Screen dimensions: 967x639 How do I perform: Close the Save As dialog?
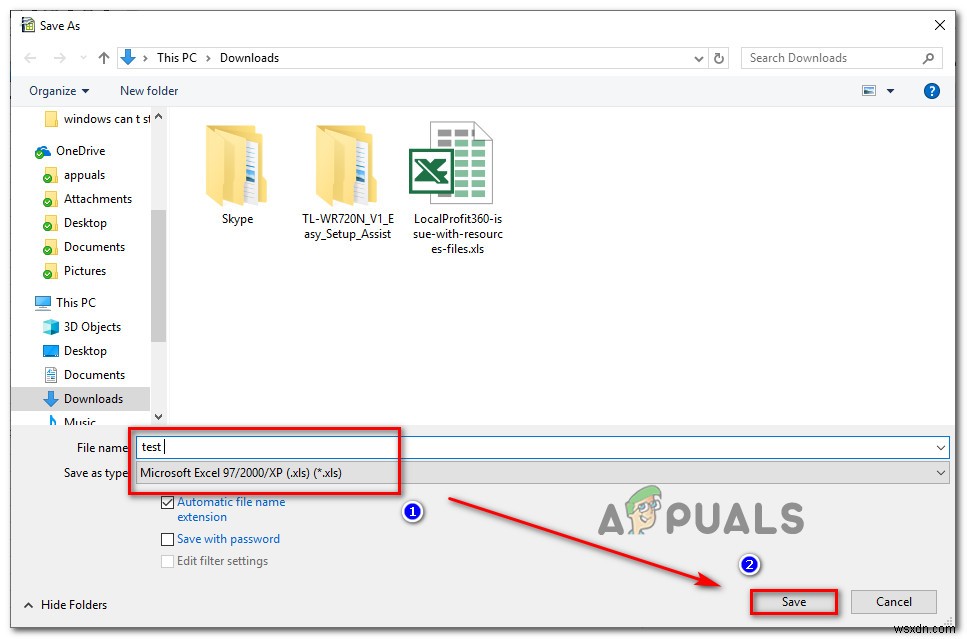(939, 25)
